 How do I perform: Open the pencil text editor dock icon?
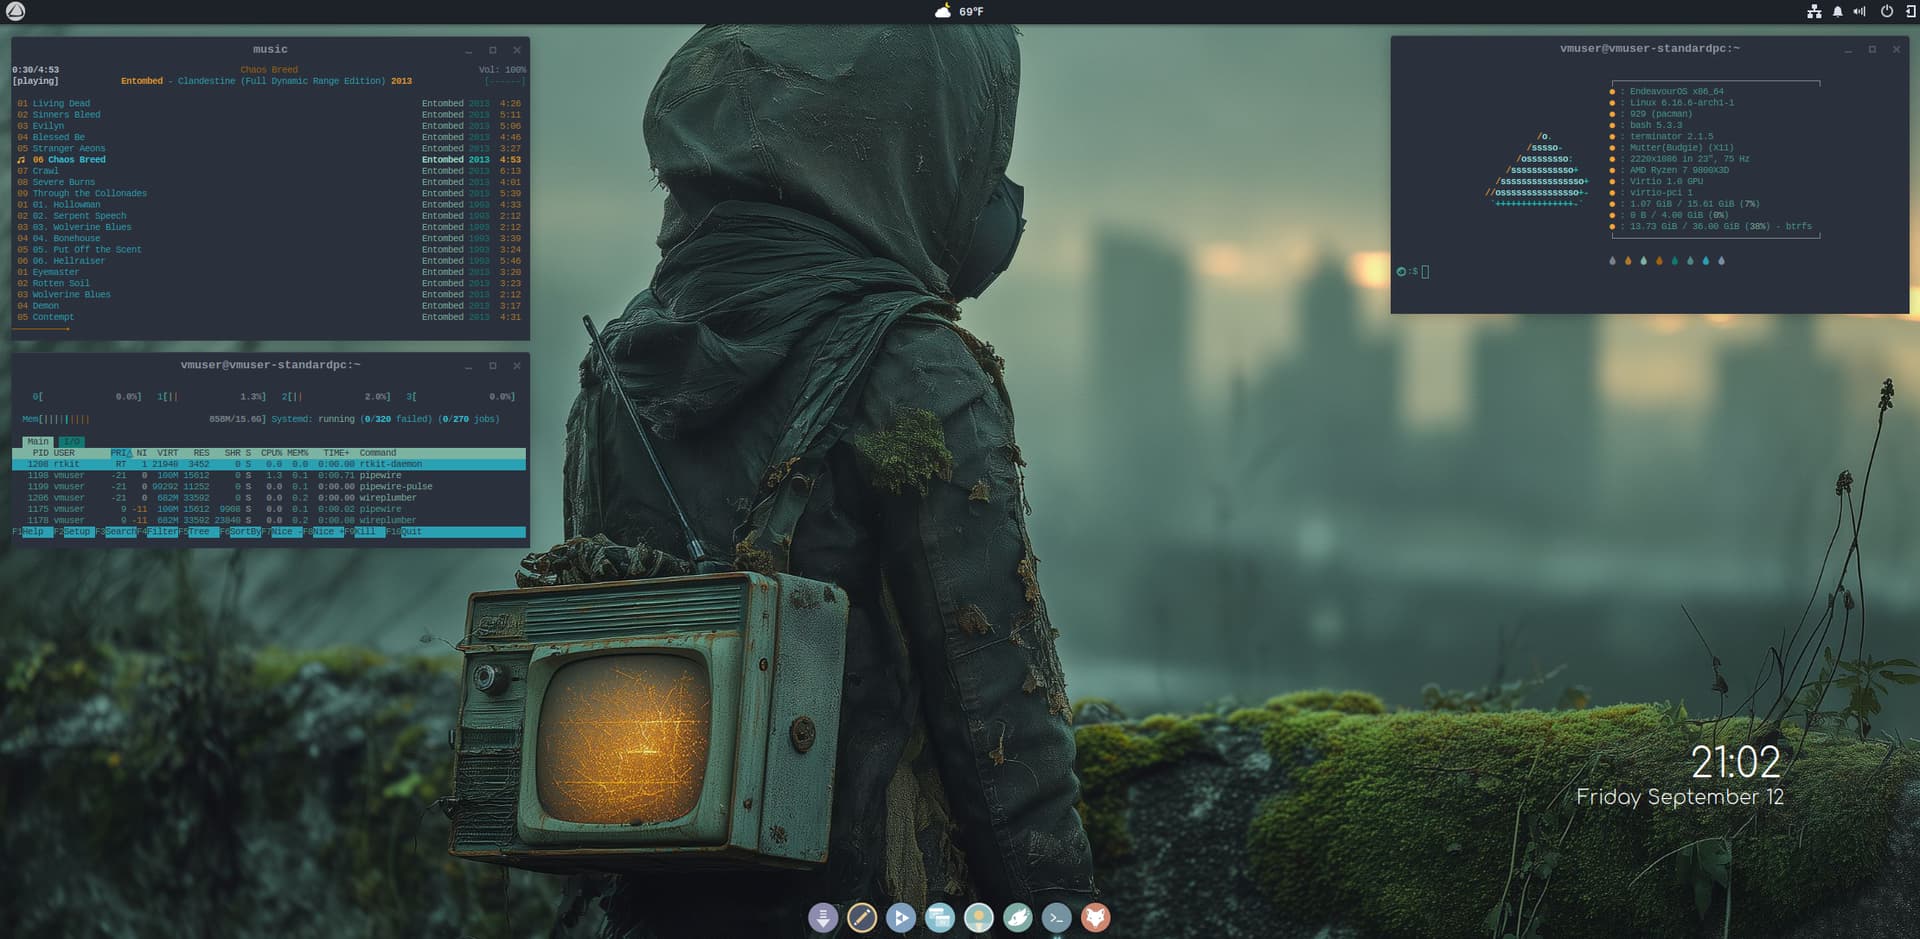click(x=862, y=917)
